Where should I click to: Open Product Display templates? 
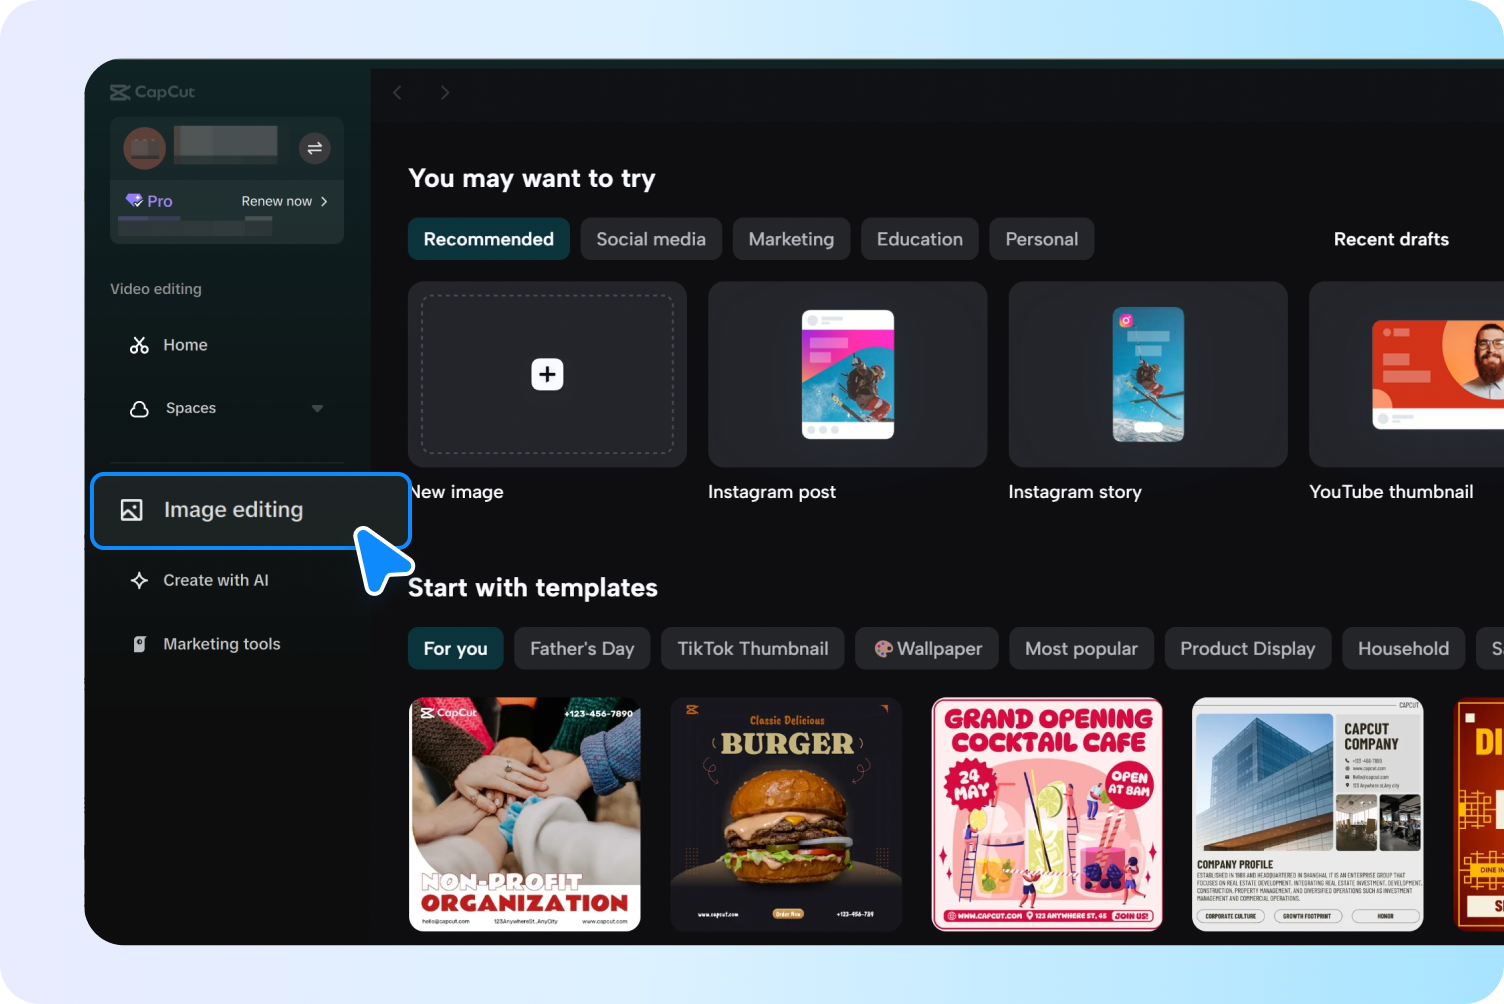click(x=1247, y=648)
